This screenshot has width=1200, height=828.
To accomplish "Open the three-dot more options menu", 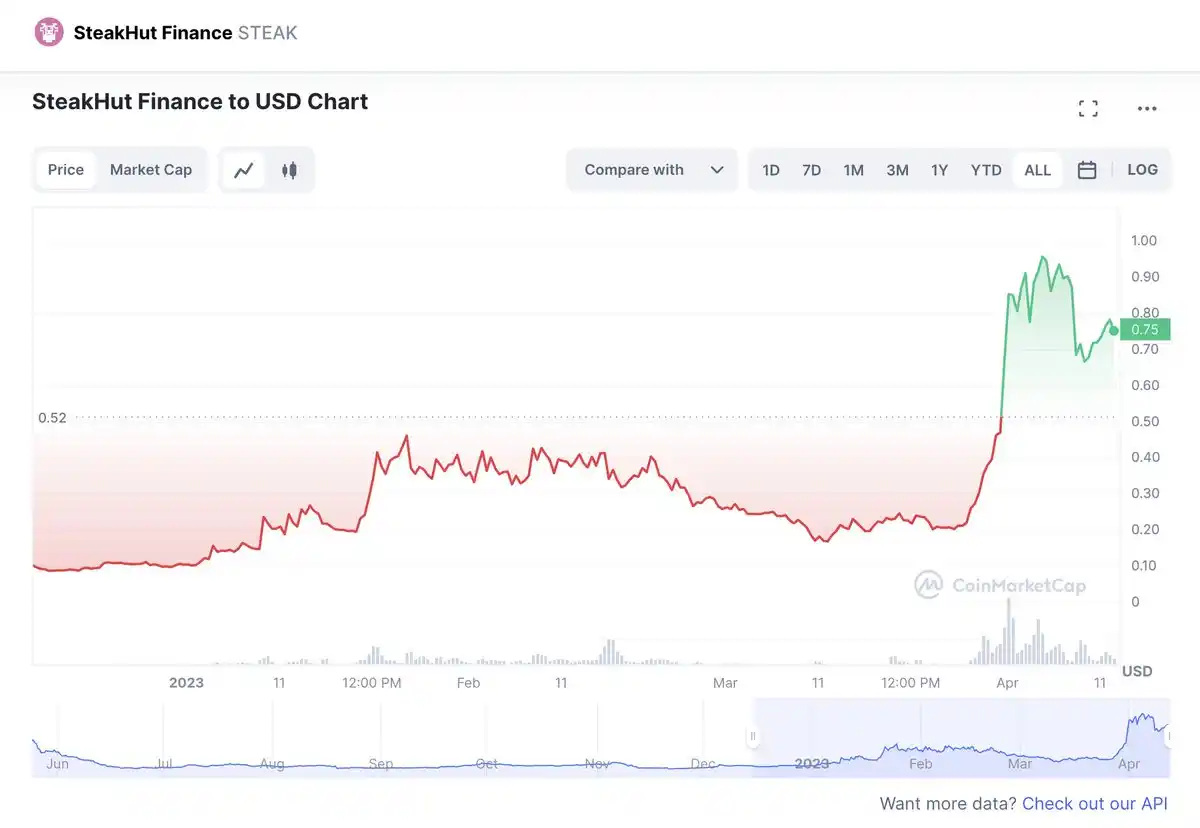I will (1147, 109).
